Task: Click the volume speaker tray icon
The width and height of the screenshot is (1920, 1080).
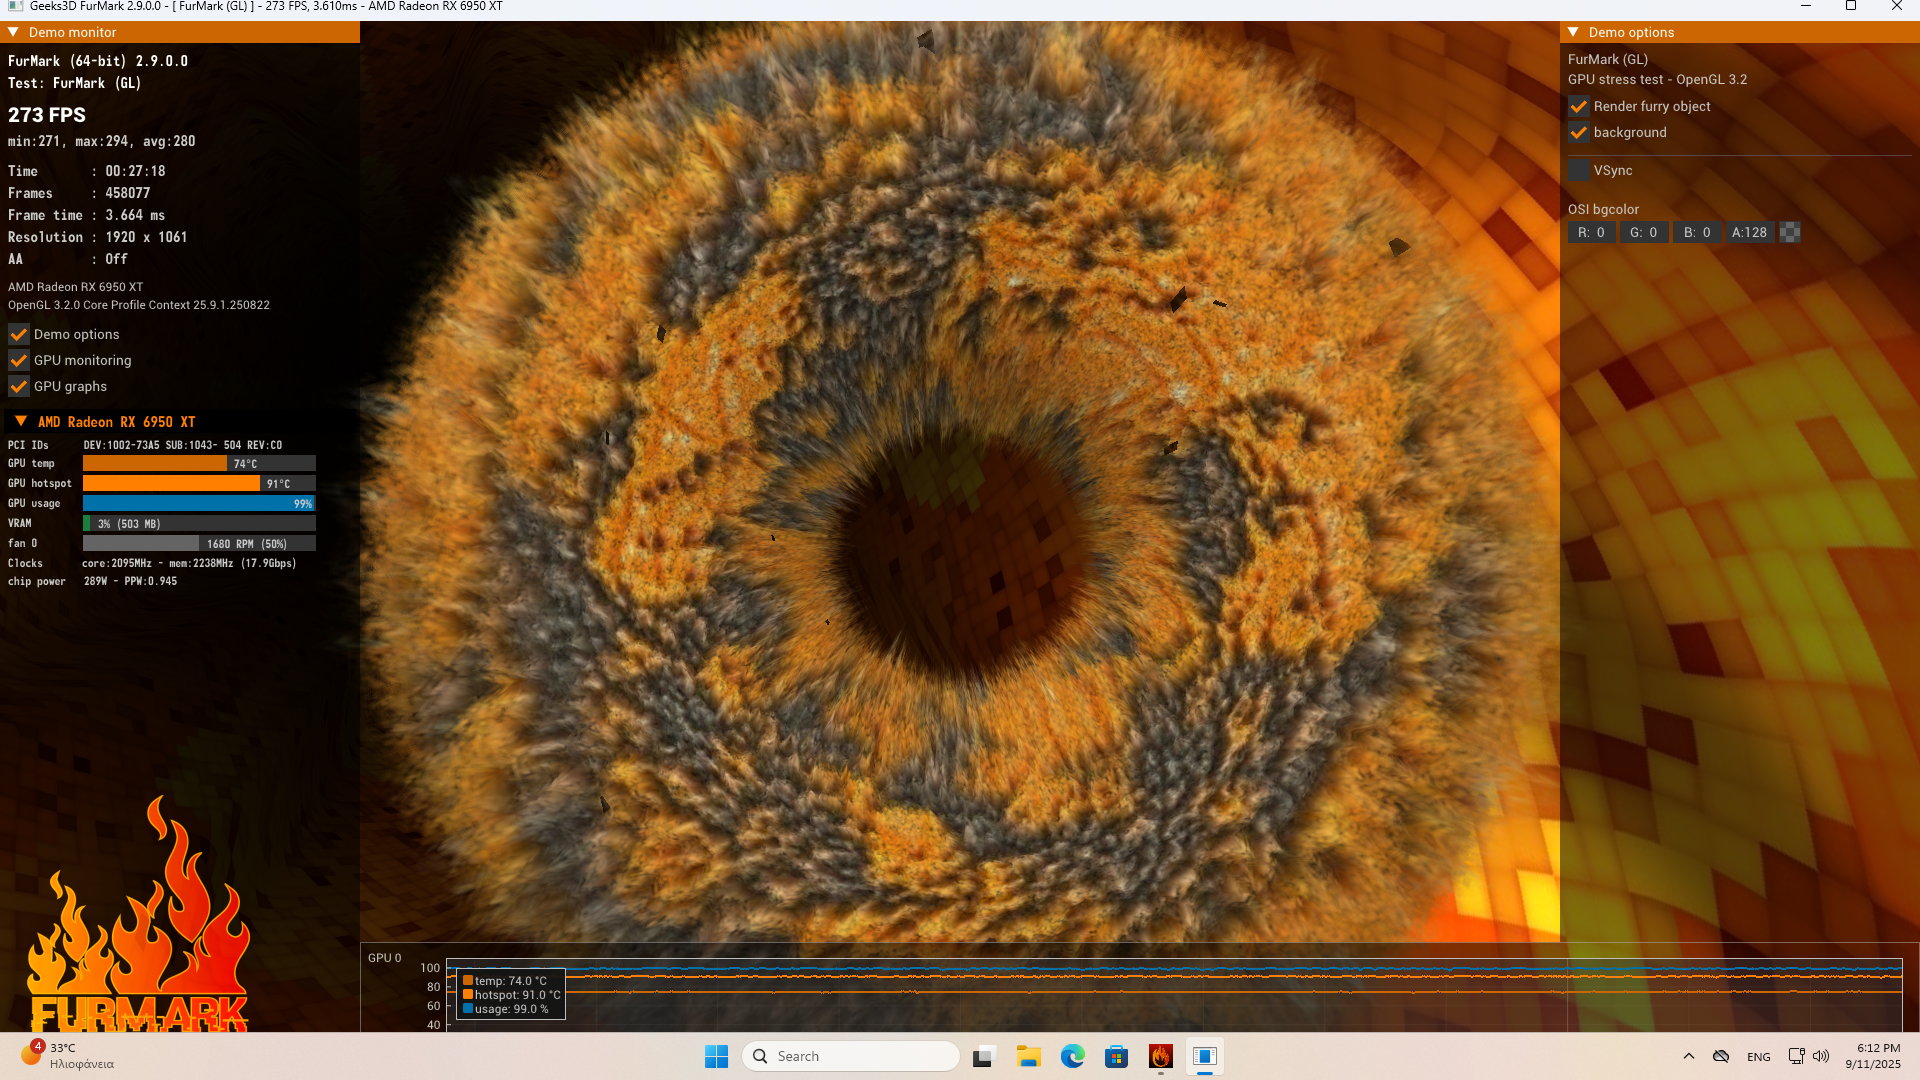Action: pos(1821,1056)
